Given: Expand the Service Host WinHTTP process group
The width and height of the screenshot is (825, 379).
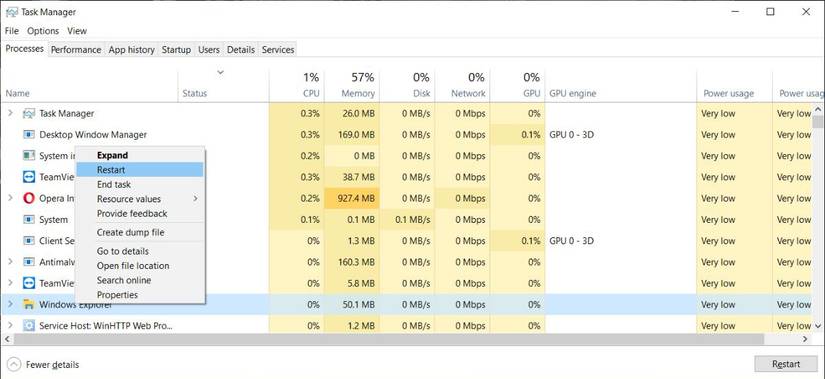Looking at the screenshot, I should [10, 326].
